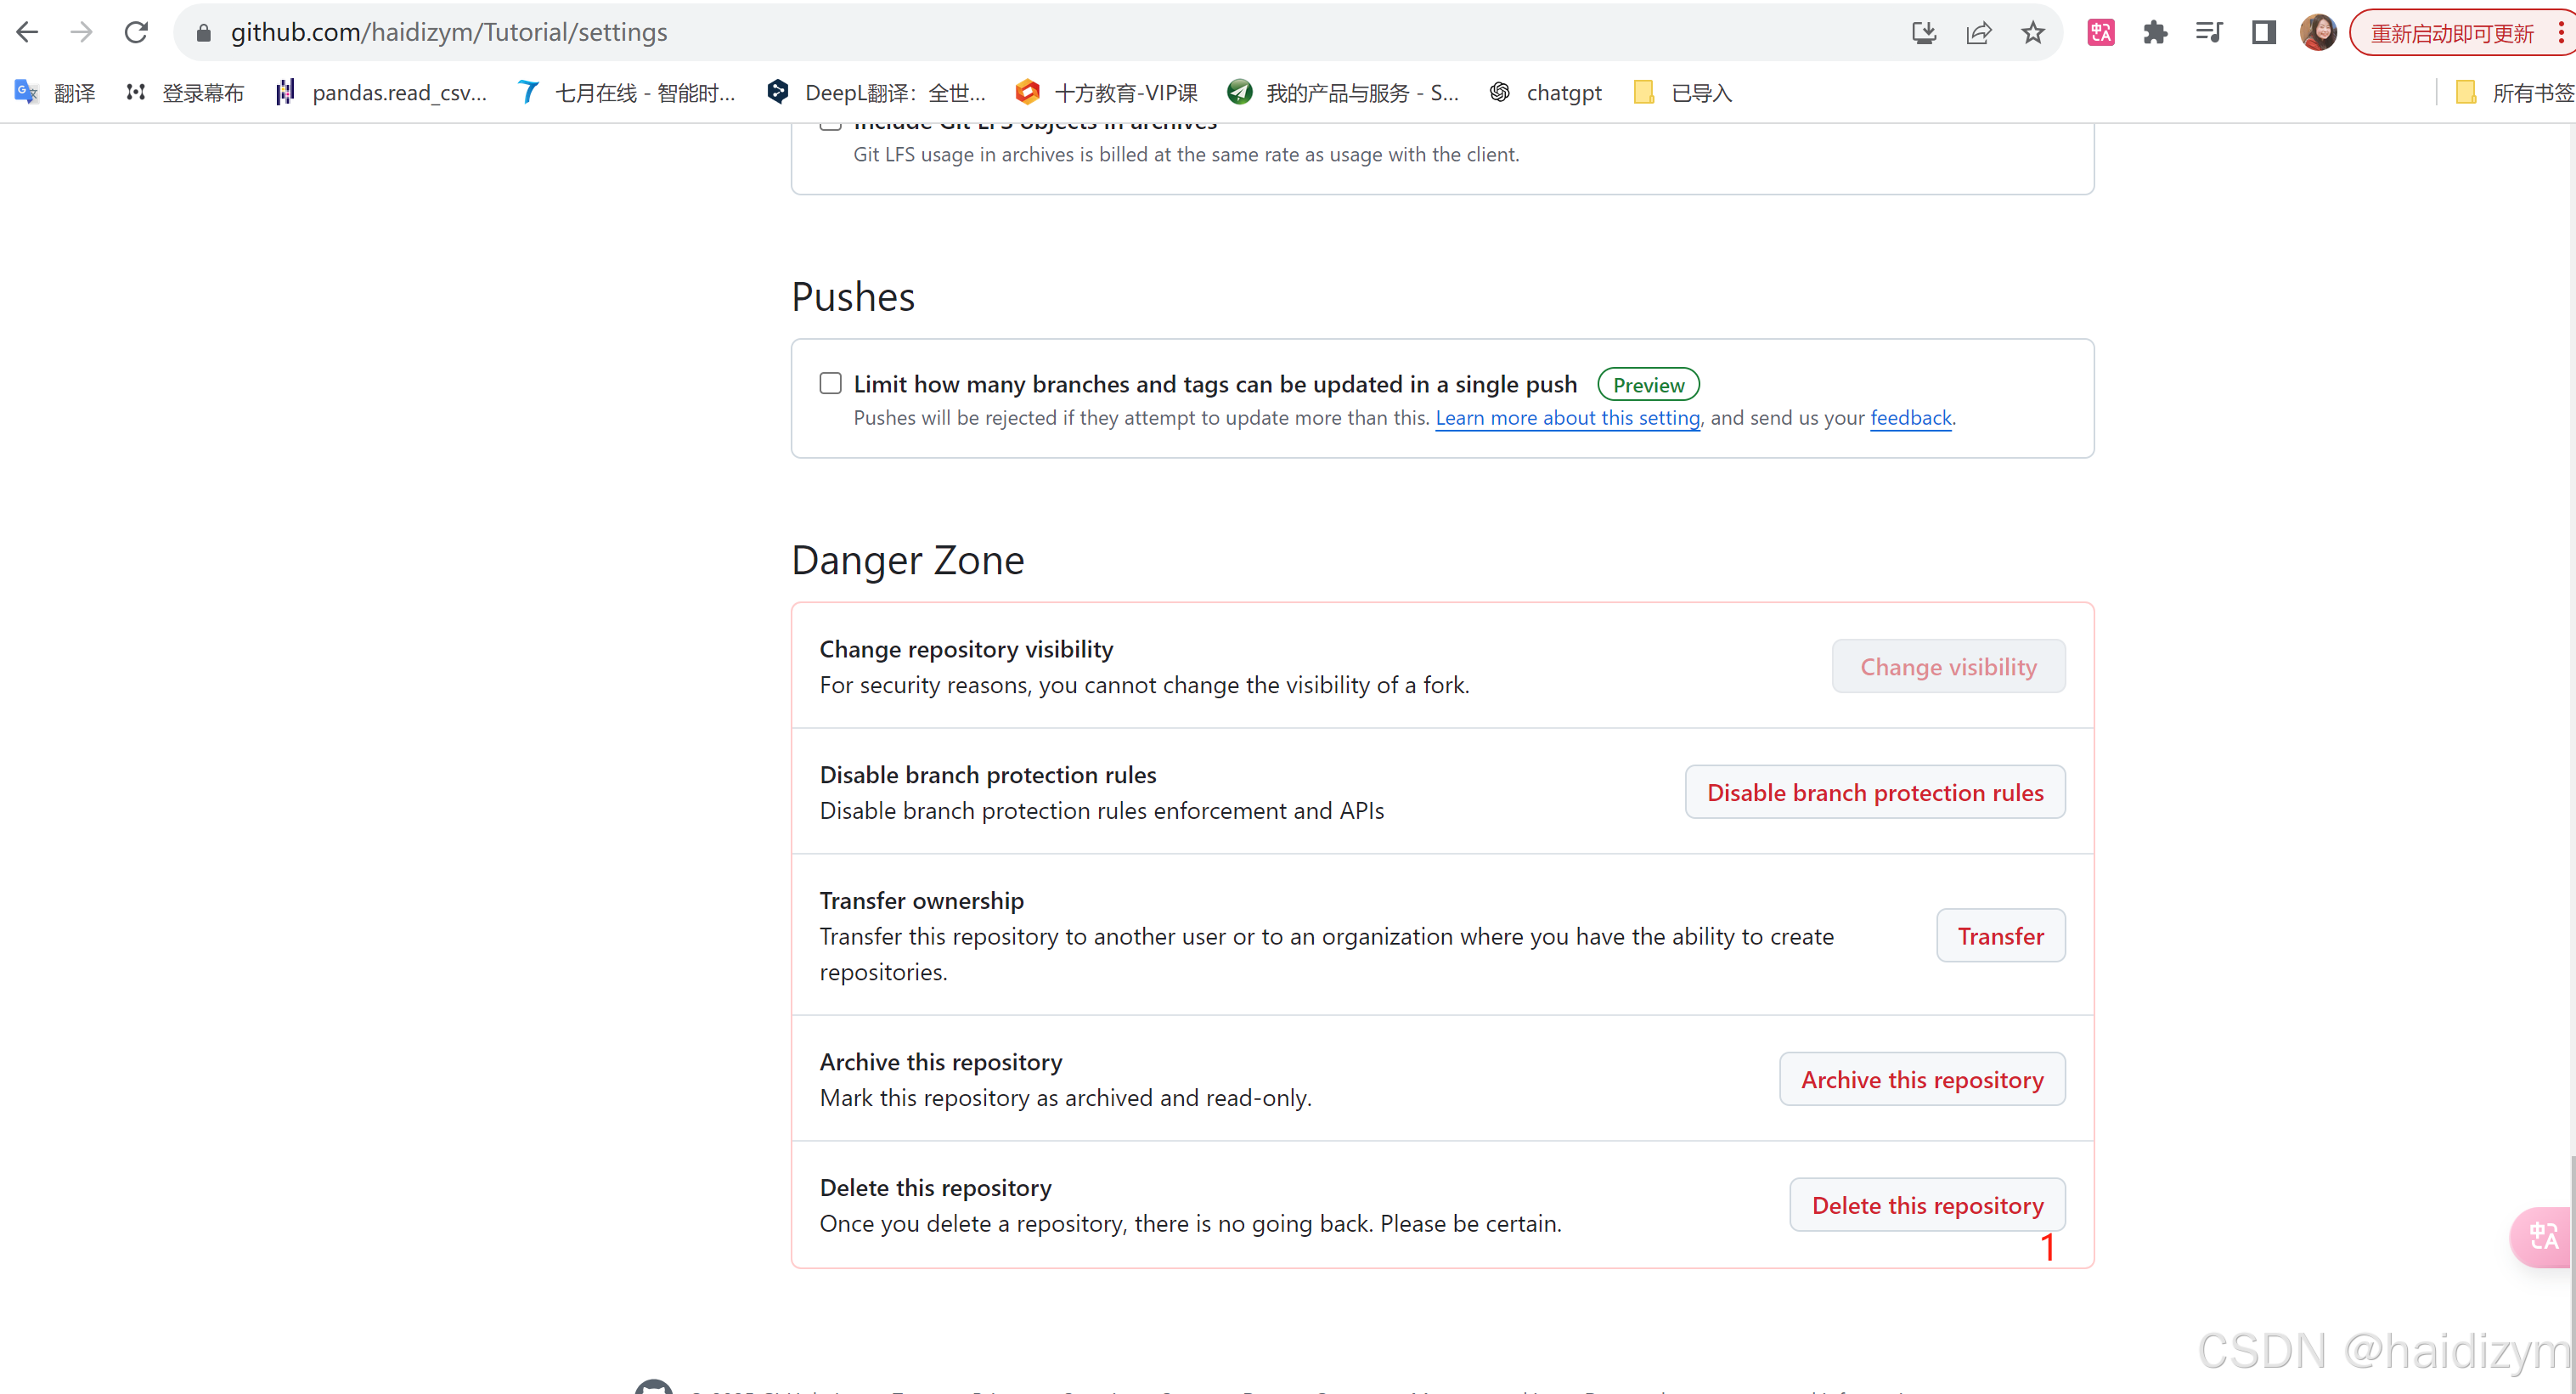Screen dimensions: 2576x1394
Task: Bookmark this page with the star icon
Action: point(2032,33)
